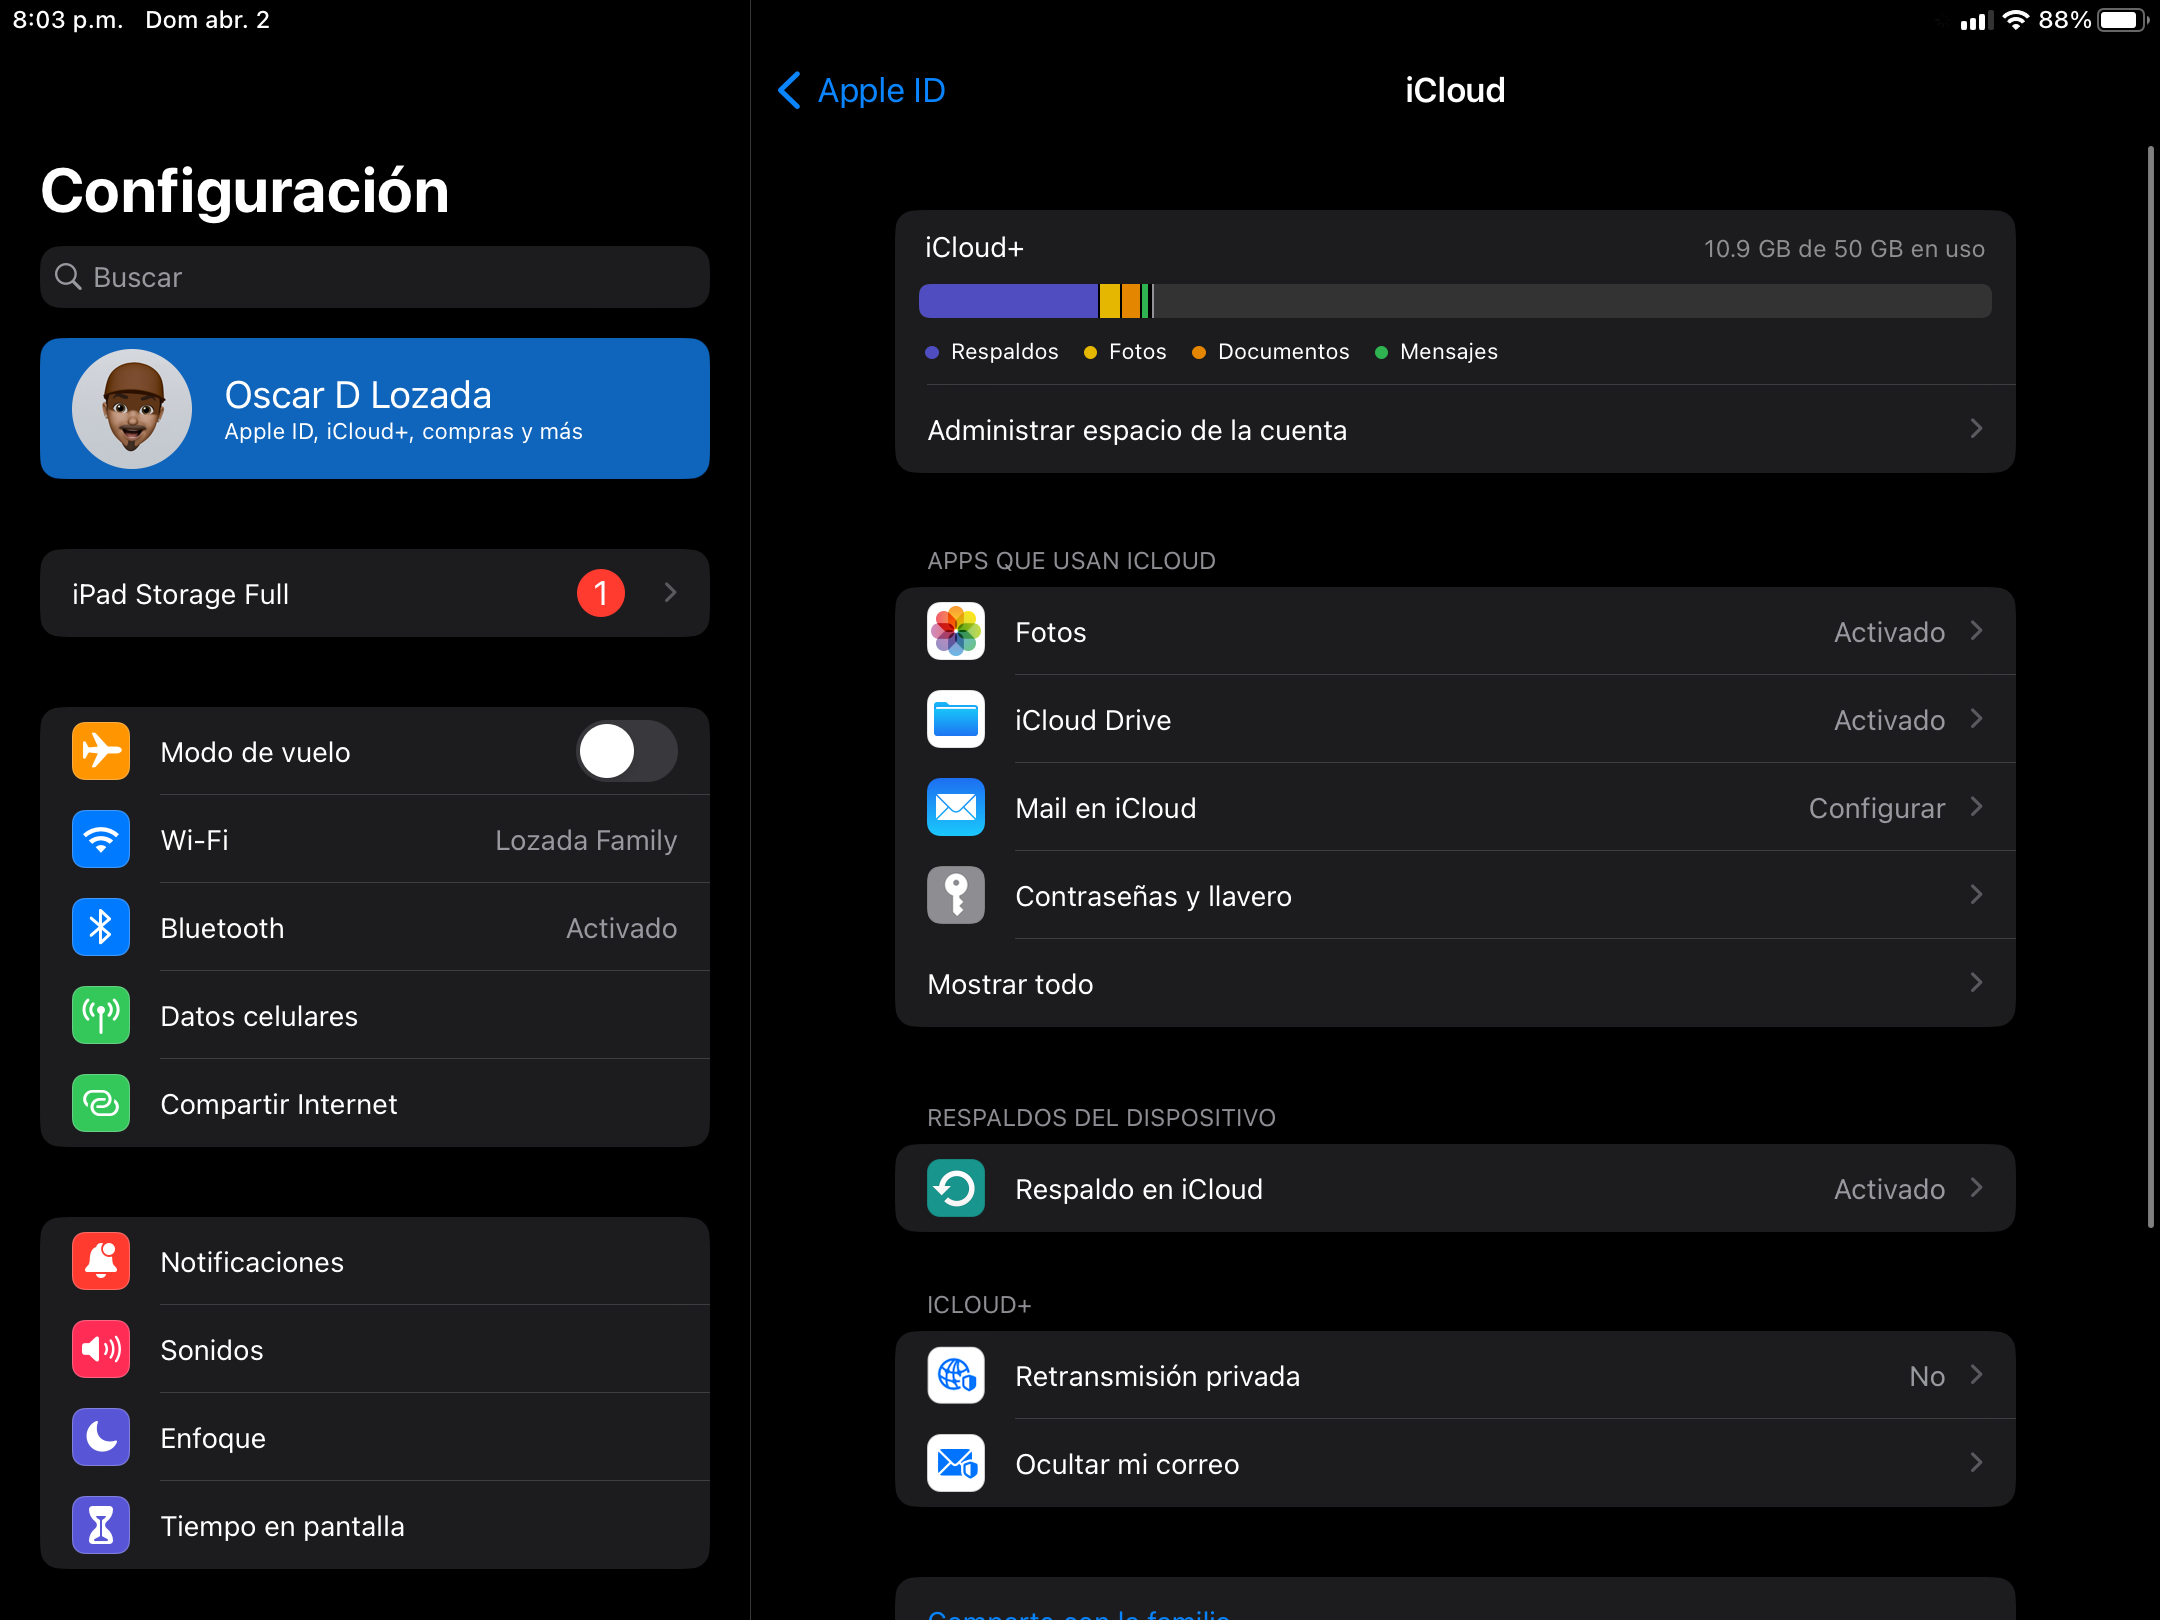The image size is (2160, 1620).
Task: Expand Administrar espacio de la cuenta chevron
Action: (x=1975, y=430)
